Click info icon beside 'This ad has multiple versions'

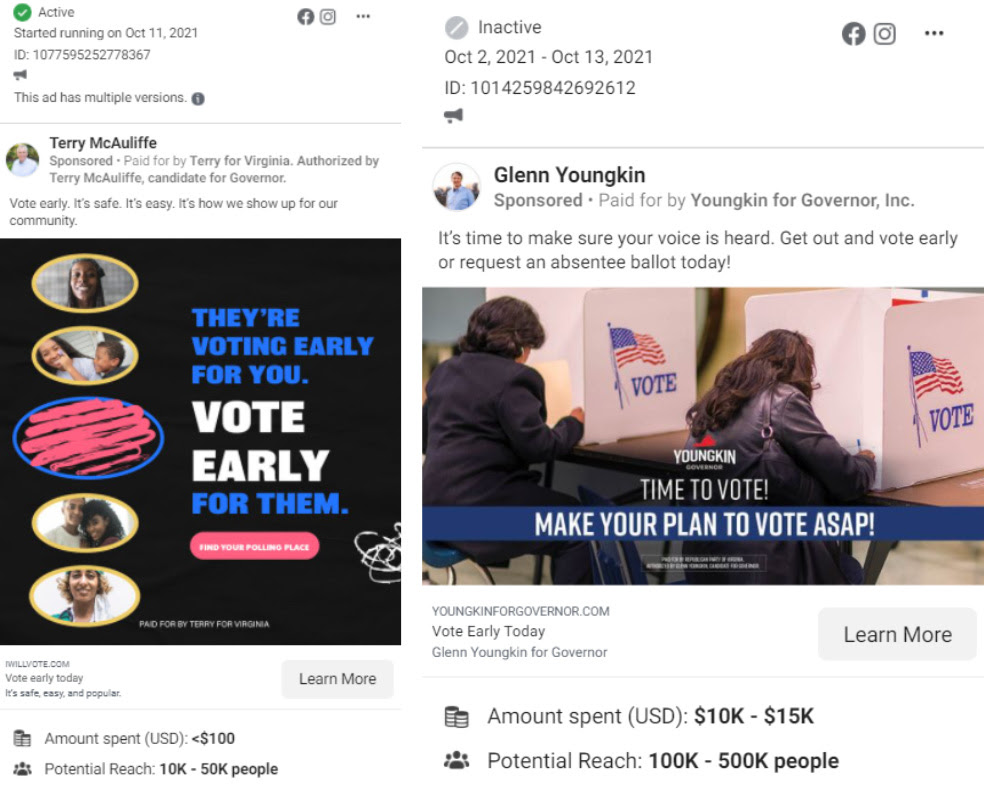coord(198,99)
